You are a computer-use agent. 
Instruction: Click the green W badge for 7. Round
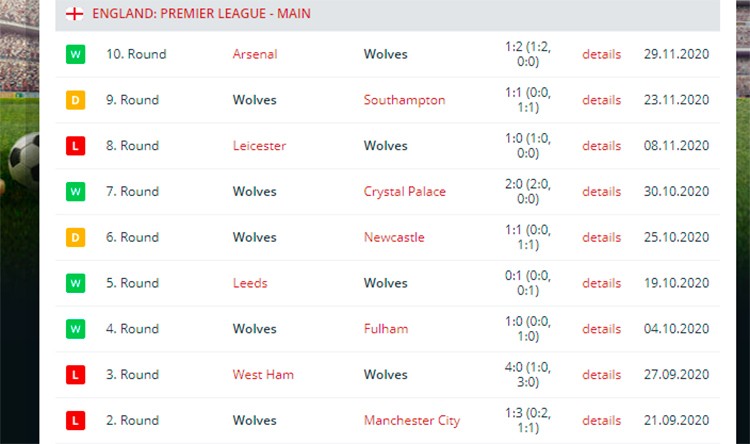(x=76, y=191)
